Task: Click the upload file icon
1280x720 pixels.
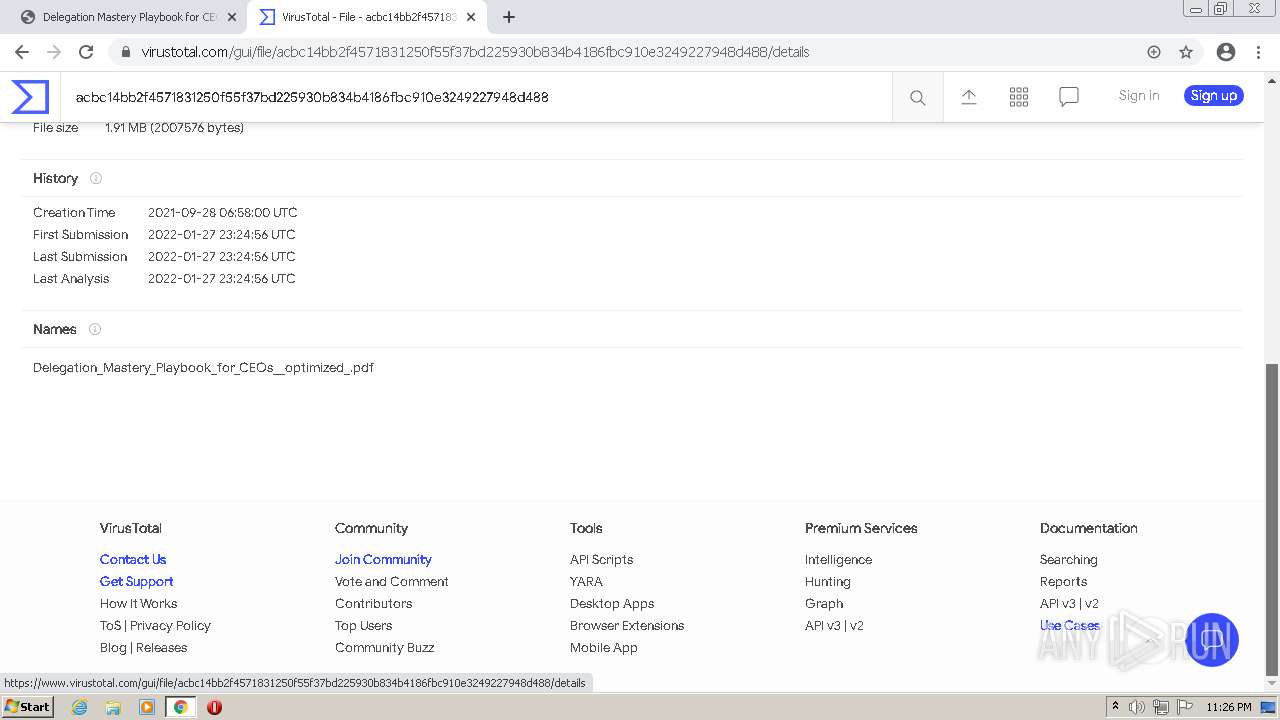Action: pos(969,97)
